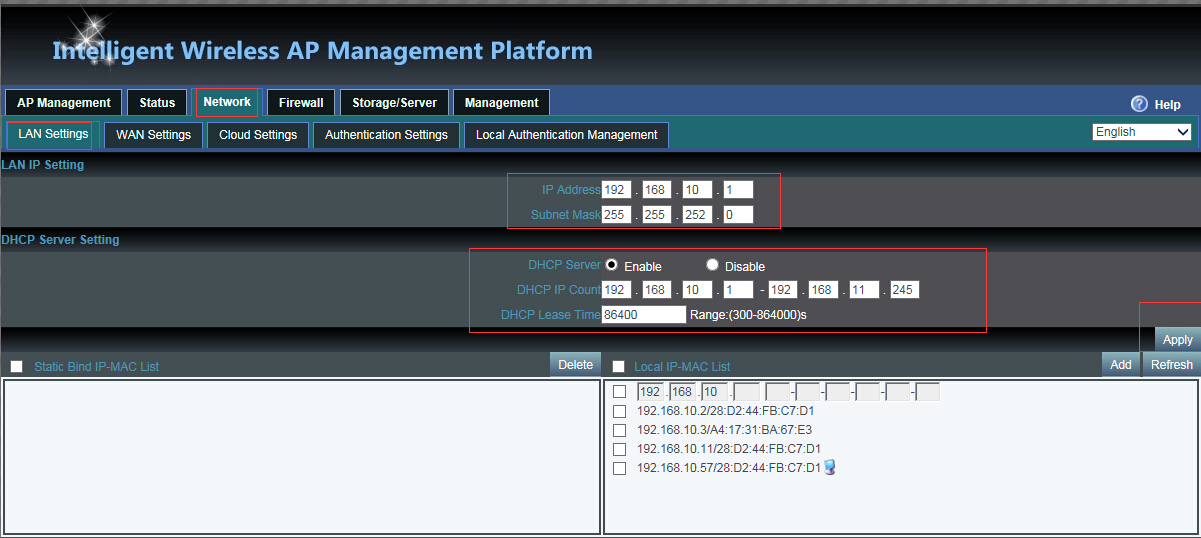Open Local Authentication Management subtab

tap(566, 135)
